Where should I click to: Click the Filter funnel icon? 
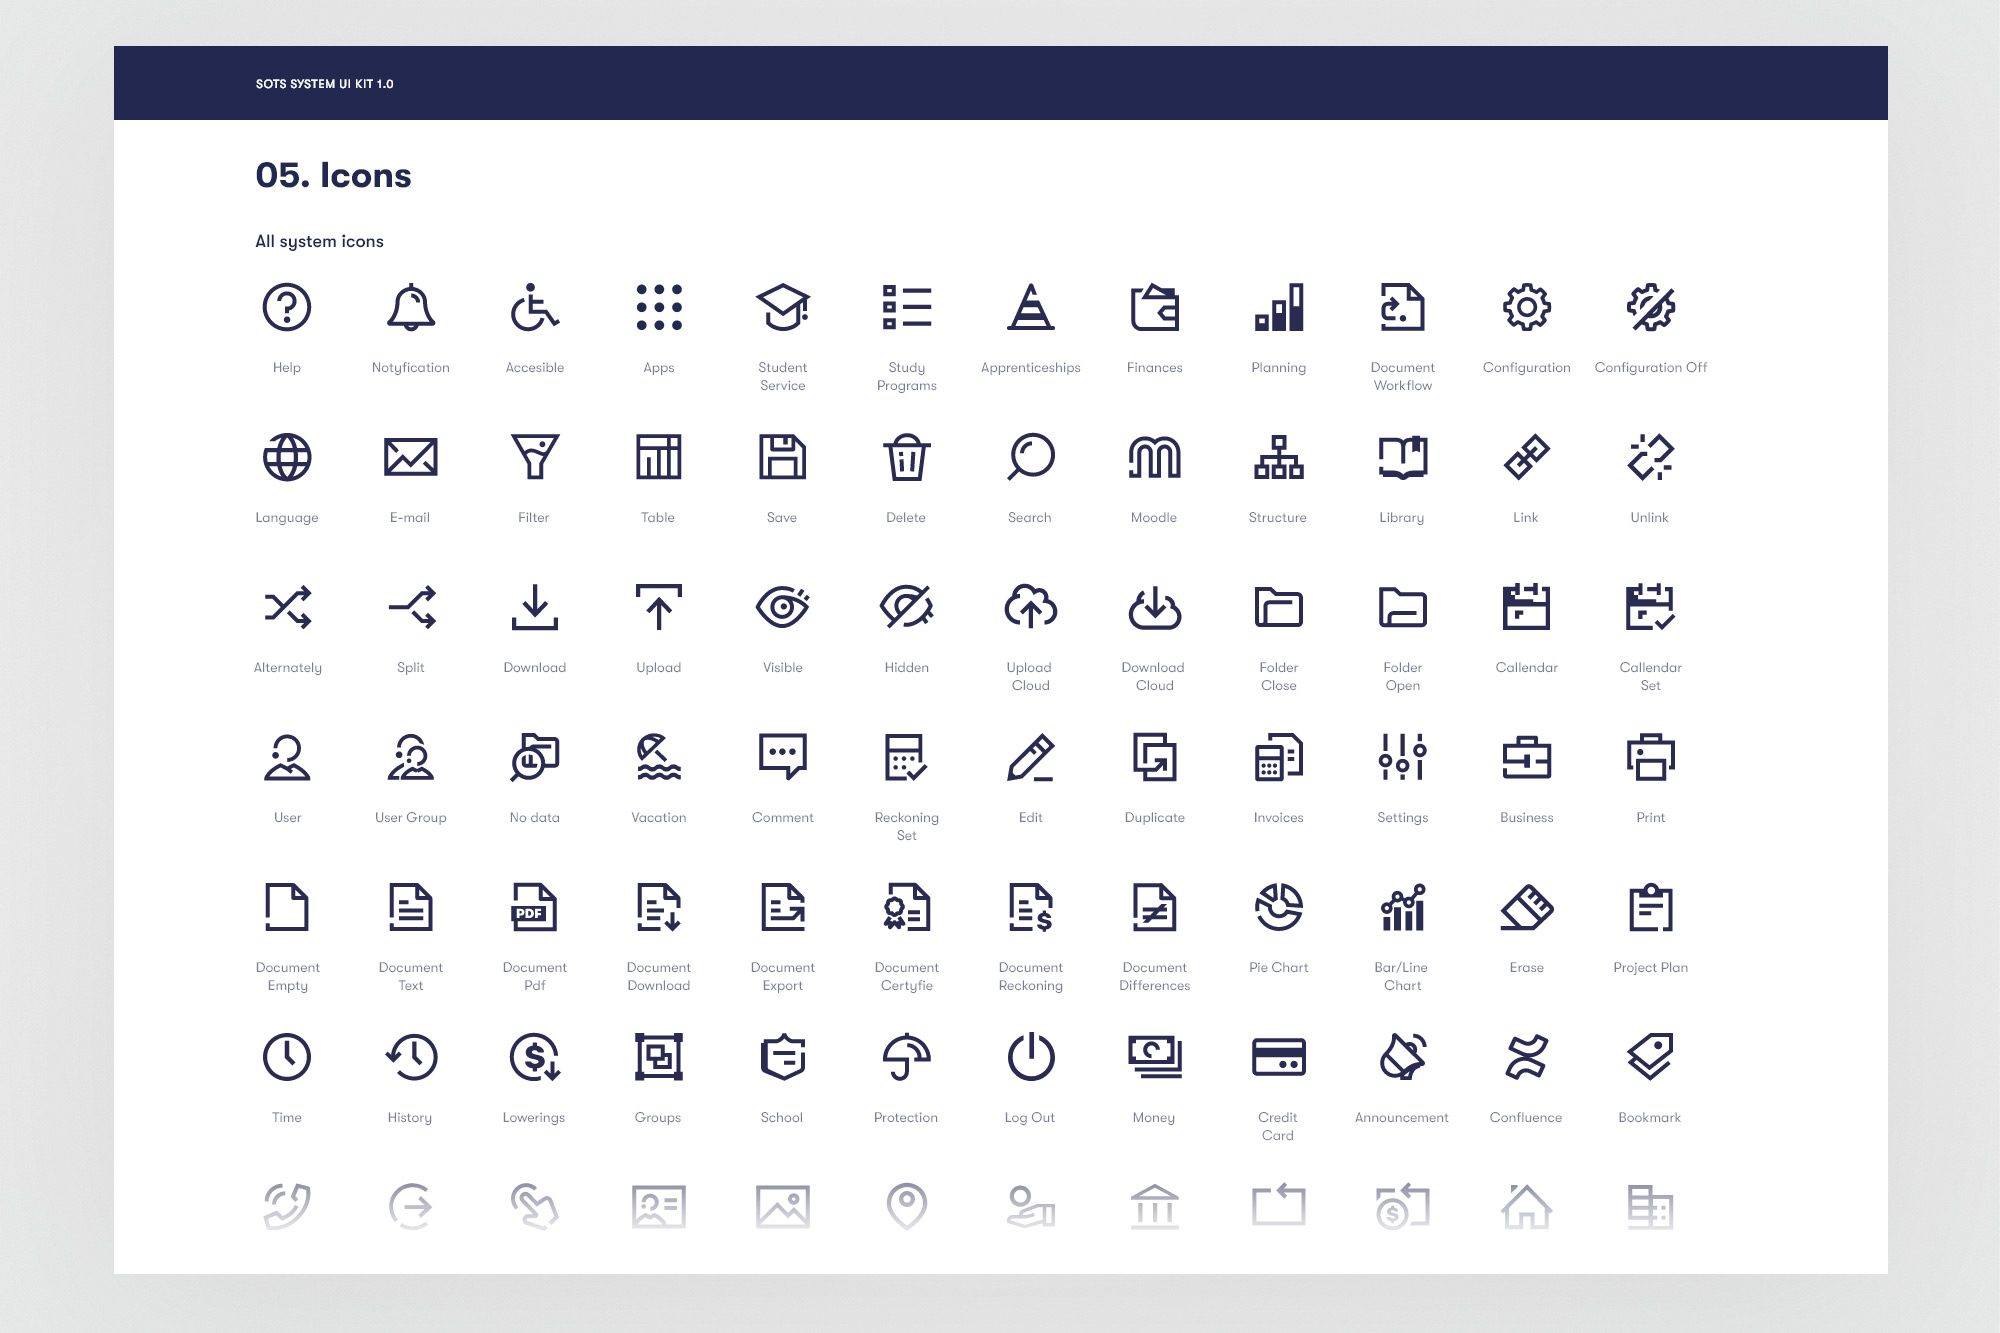[x=534, y=457]
